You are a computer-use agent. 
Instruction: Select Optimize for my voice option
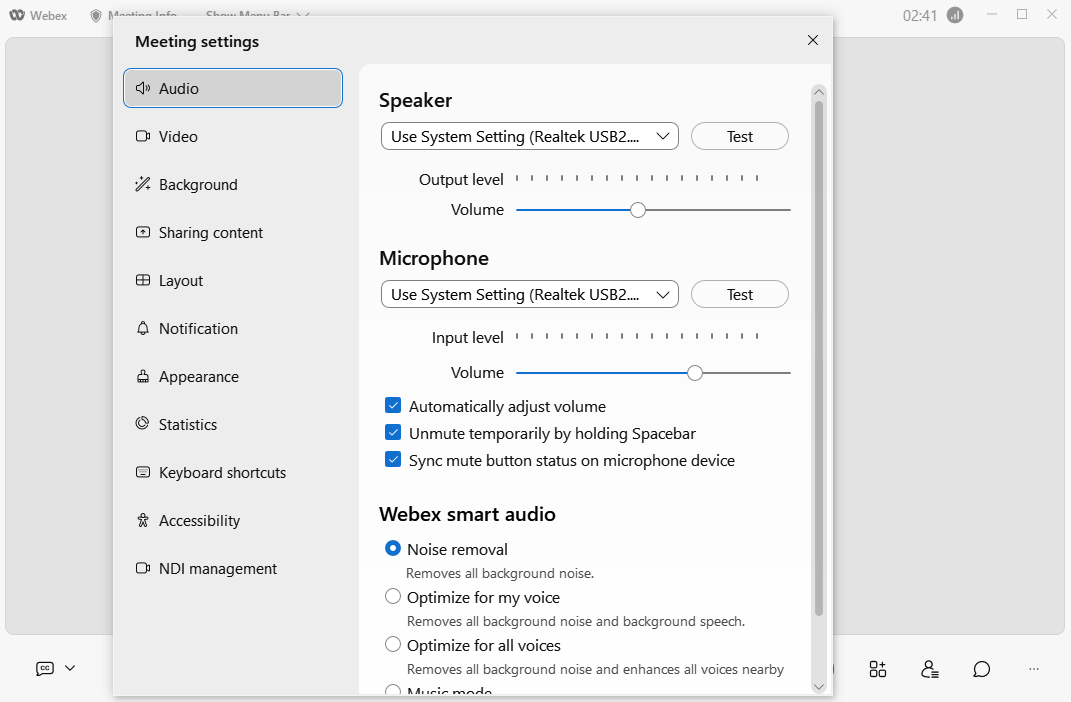point(393,597)
